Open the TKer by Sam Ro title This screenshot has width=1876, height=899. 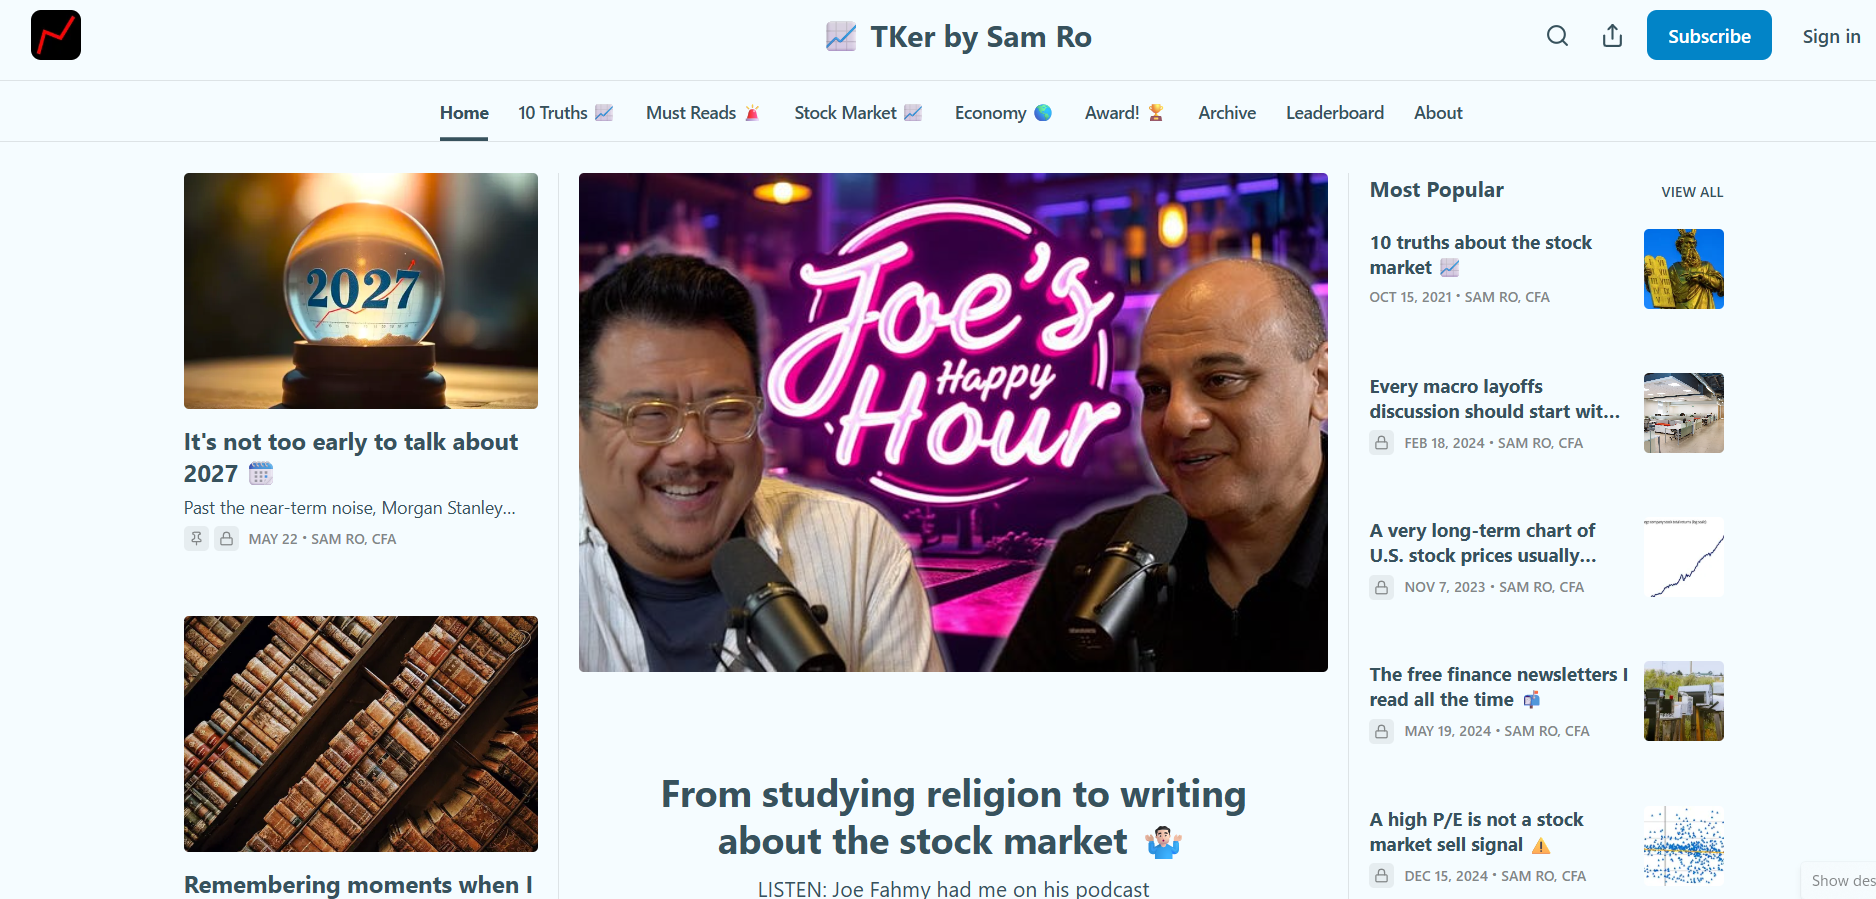point(958,37)
